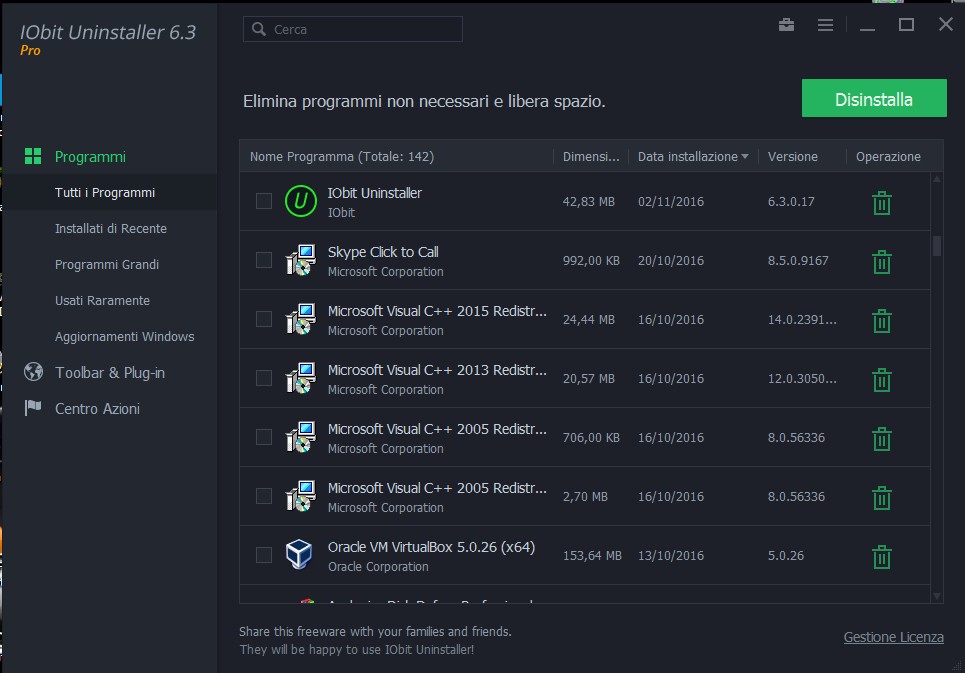The height and width of the screenshot is (673, 965).
Task: Click trash icon for Visual C++ 2005 2,70 MB
Action: coord(881,498)
